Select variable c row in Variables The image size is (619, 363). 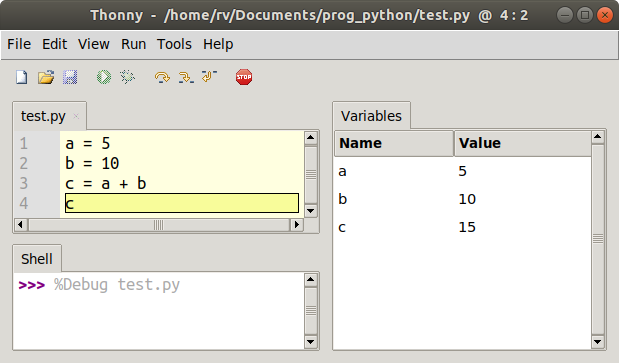463,227
